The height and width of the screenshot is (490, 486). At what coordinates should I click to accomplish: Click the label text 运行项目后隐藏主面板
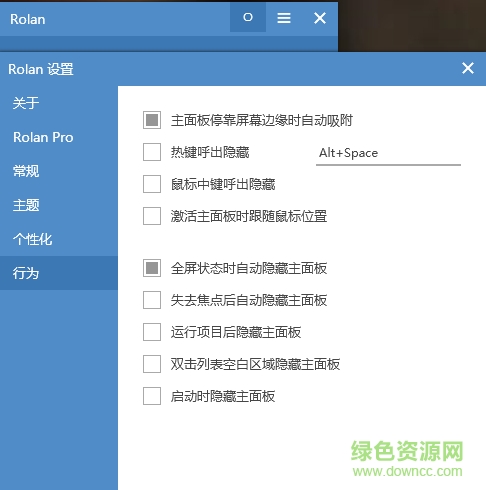point(236,332)
